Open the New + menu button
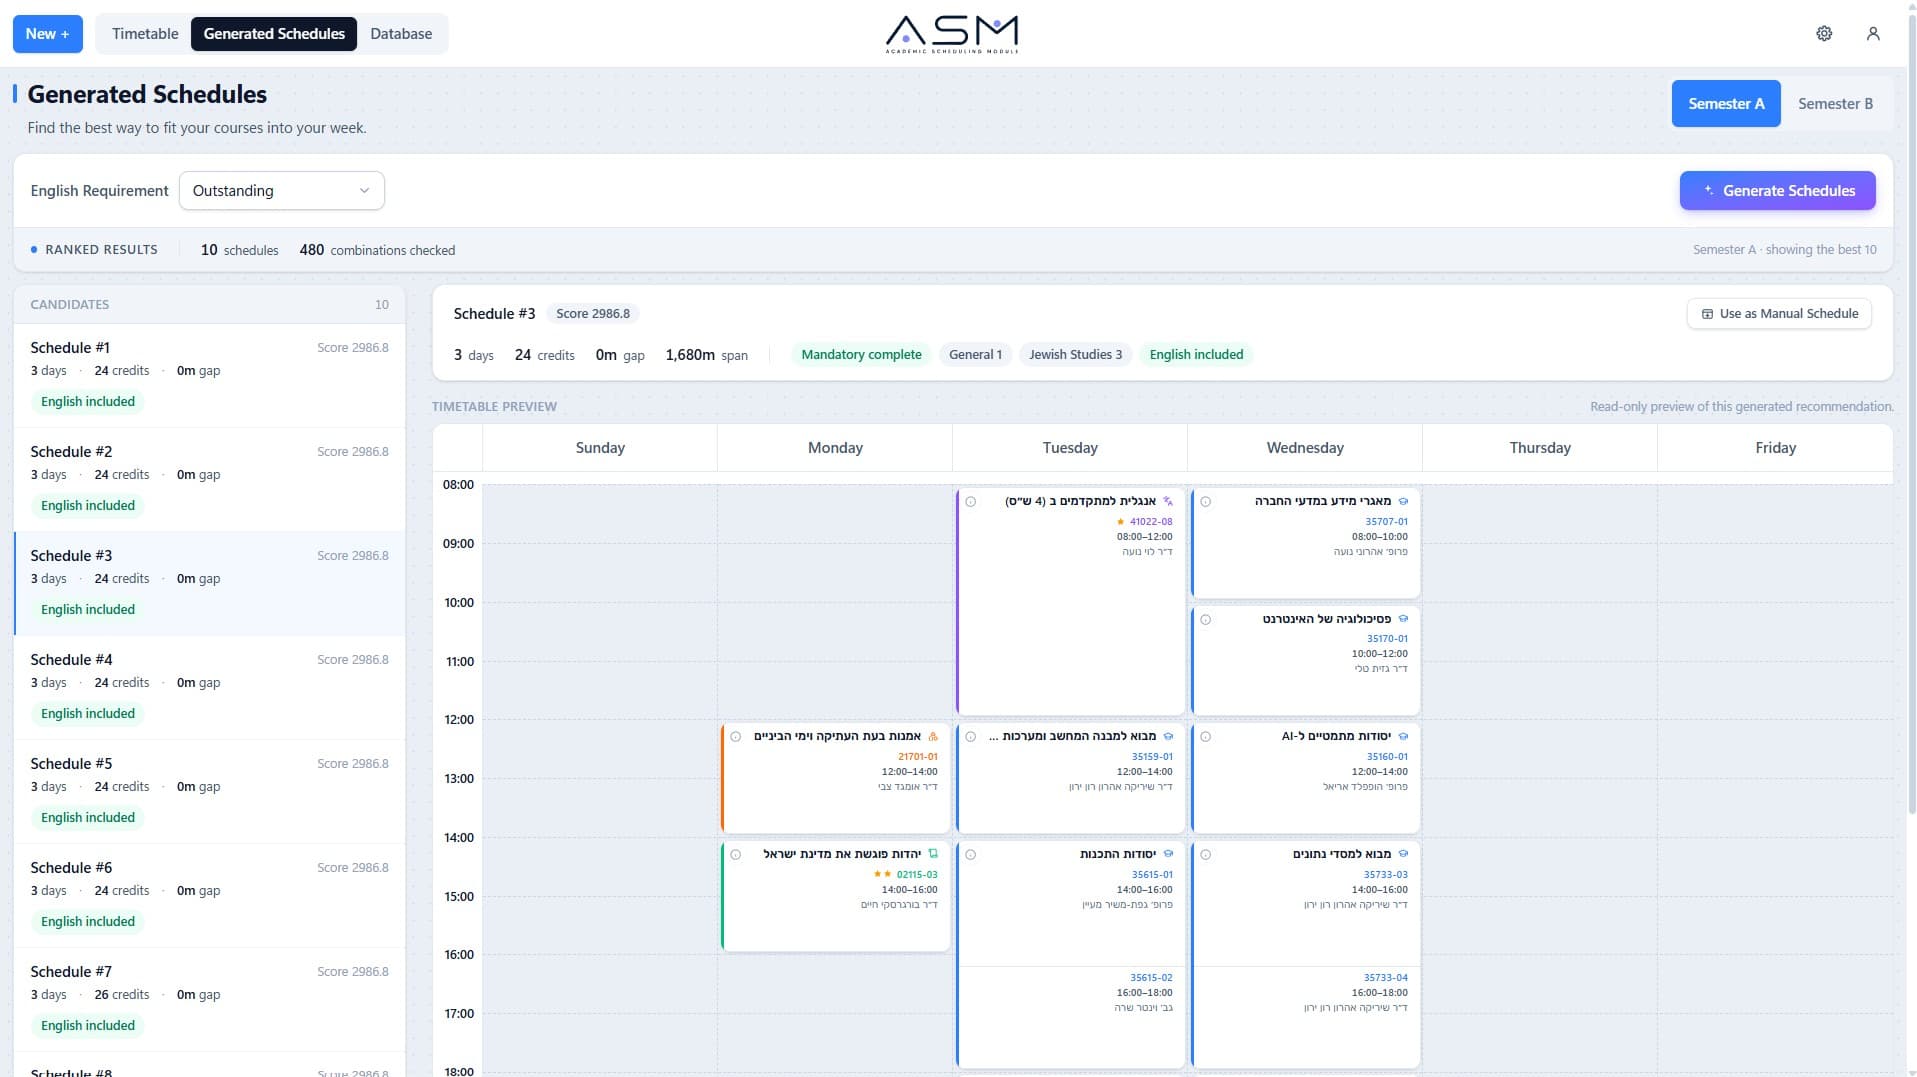Image resolution: width=1917 pixels, height=1077 pixels. point(47,33)
